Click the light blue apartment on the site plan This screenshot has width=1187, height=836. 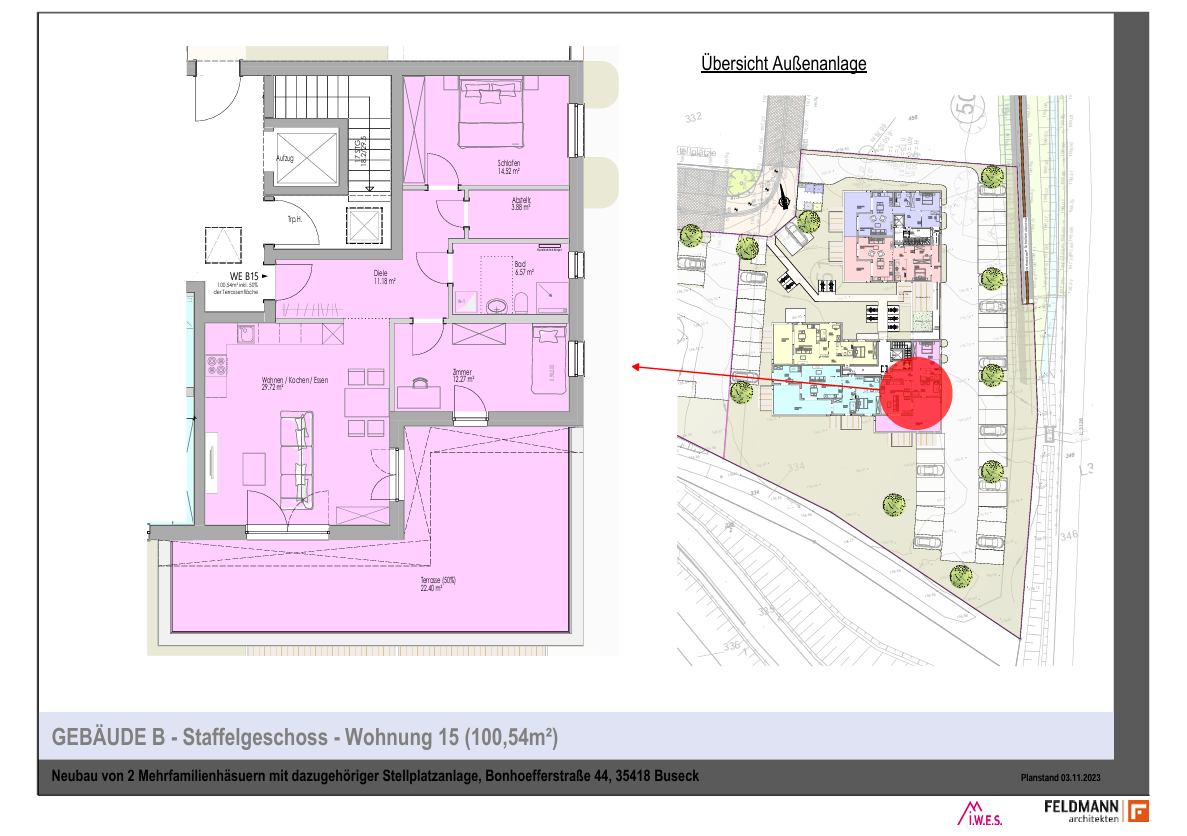tap(824, 391)
